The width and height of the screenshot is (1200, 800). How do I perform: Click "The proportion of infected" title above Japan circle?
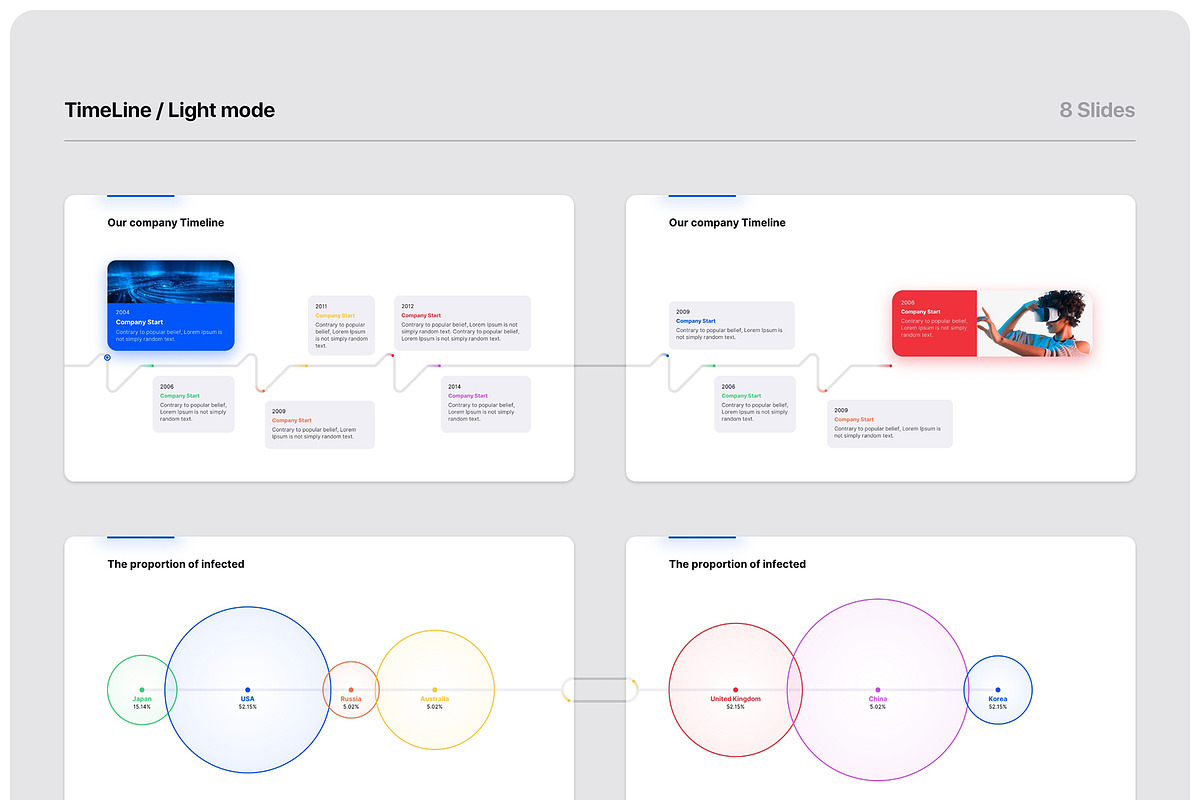pyautogui.click(x=176, y=564)
